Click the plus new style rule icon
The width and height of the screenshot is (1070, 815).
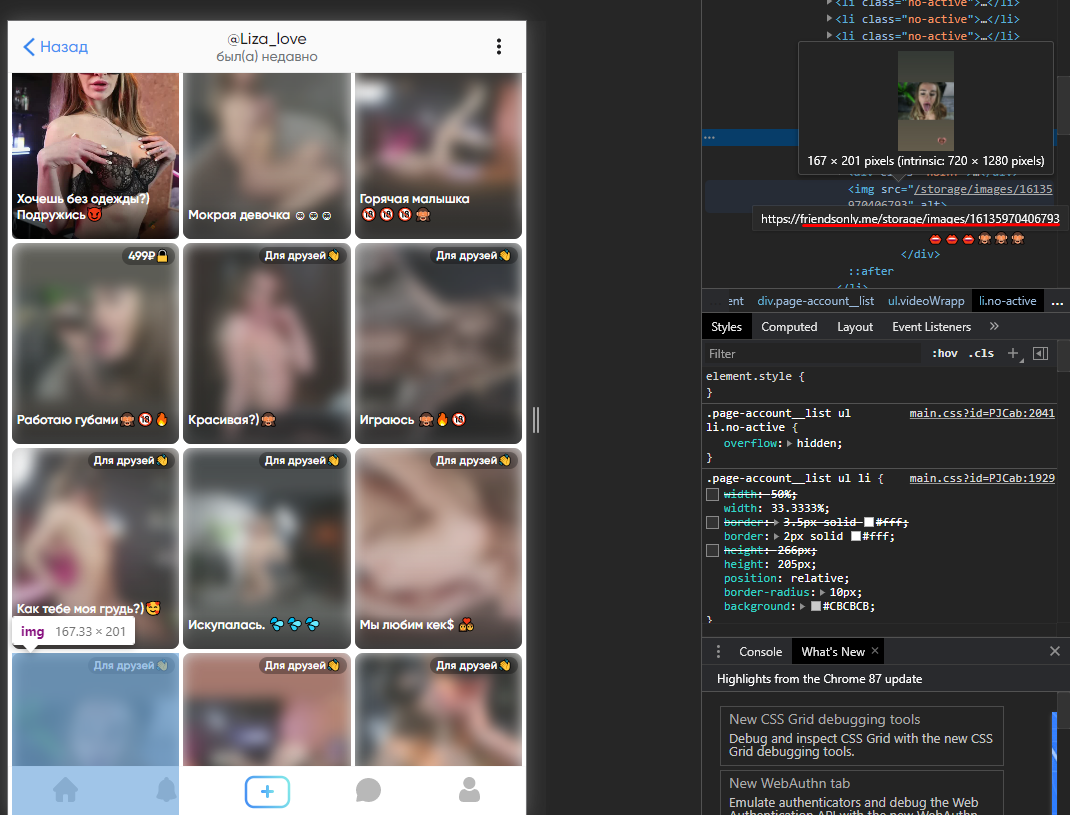click(1013, 353)
